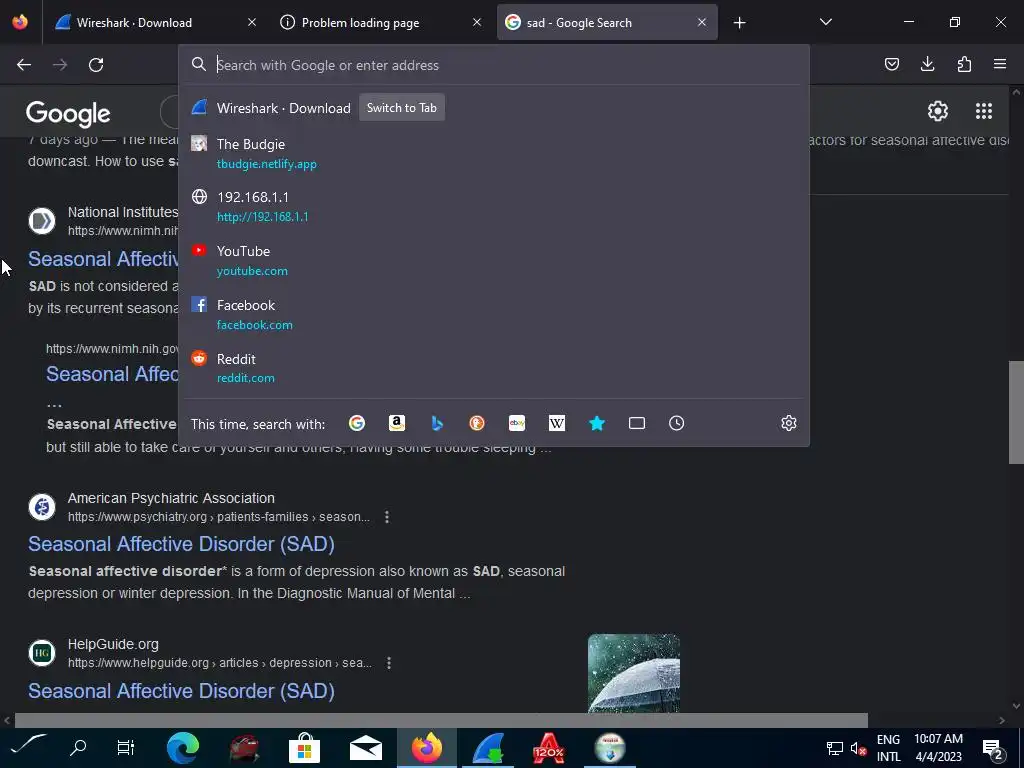Open the Windows Start menu
Image resolution: width=1024 pixels, height=768 pixels.
coord(29,746)
